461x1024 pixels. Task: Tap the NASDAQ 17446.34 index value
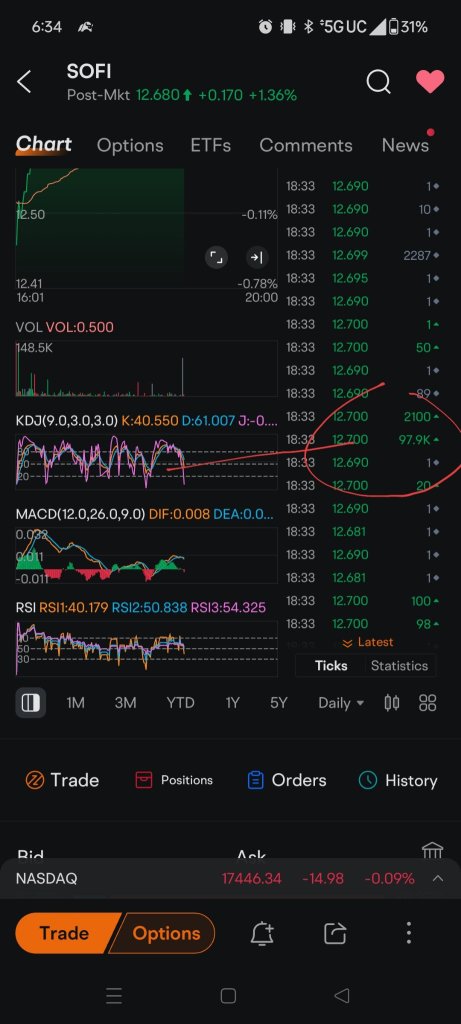(251, 878)
